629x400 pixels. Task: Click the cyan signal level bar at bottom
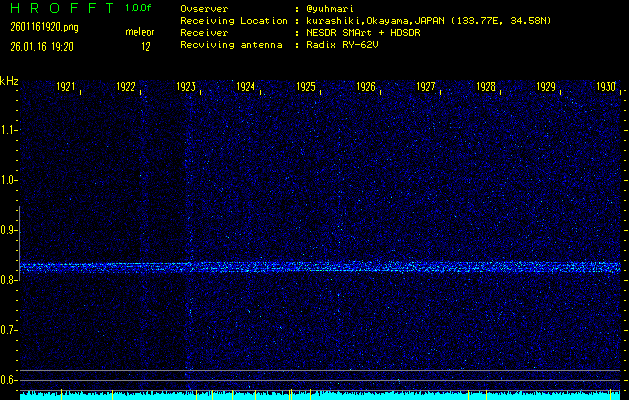click(320, 396)
